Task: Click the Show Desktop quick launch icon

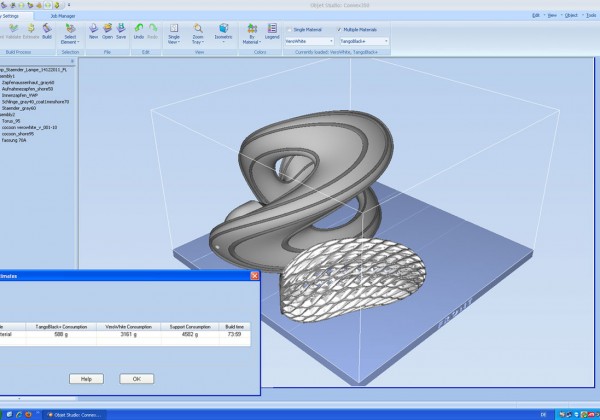Action: (x=10, y=415)
